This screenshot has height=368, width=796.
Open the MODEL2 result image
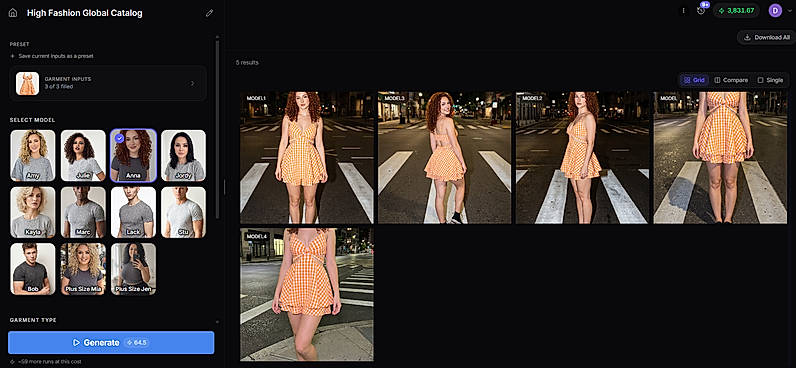click(x=582, y=157)
